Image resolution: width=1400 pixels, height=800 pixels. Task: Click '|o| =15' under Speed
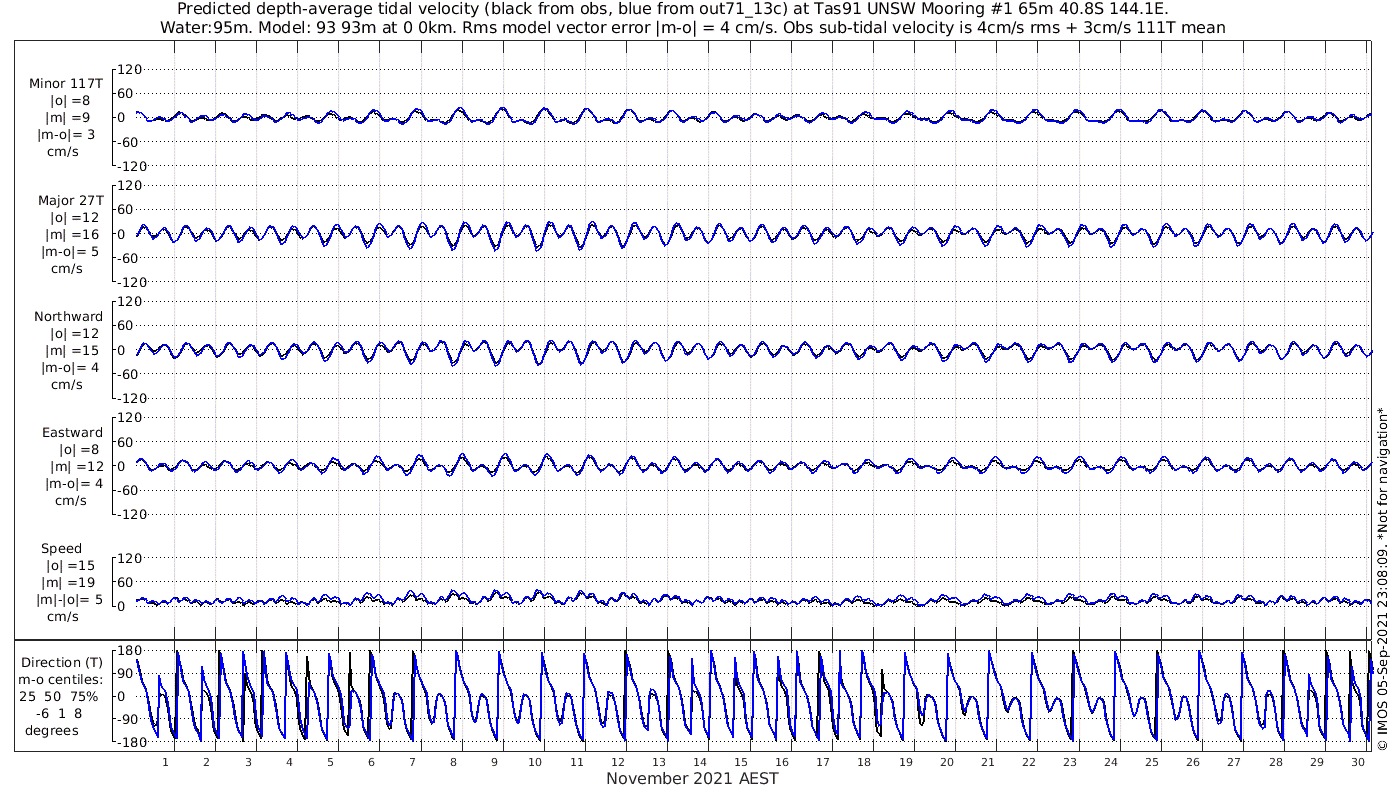coord(72,566)
